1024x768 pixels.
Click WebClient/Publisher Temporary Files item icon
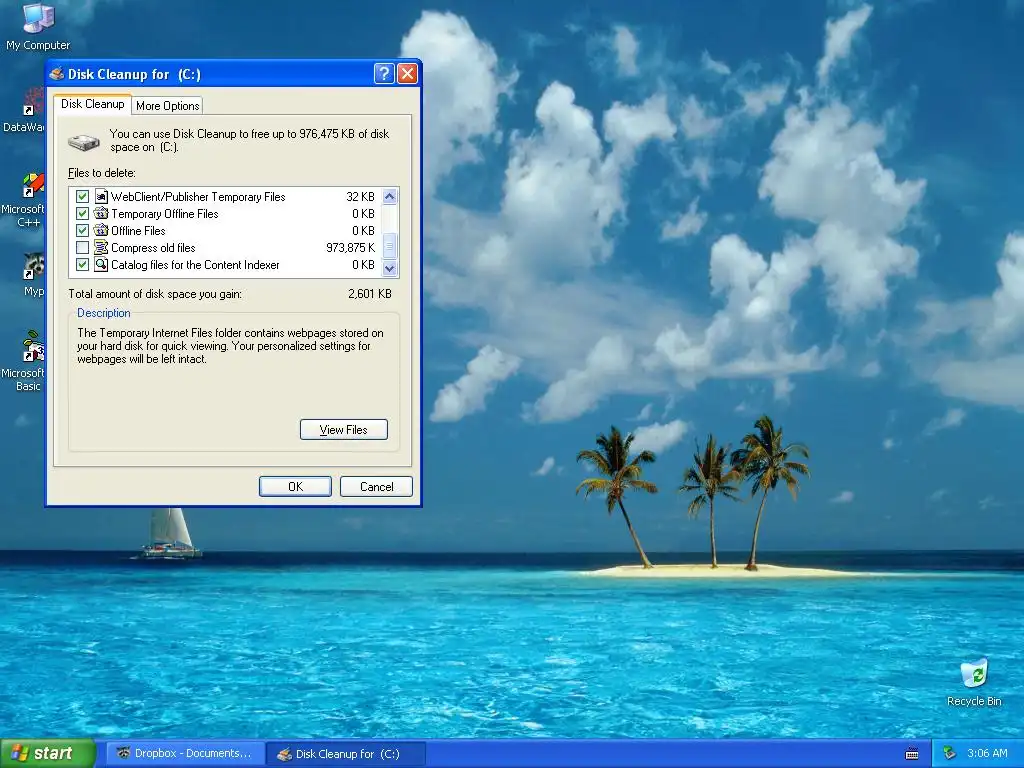101,197
